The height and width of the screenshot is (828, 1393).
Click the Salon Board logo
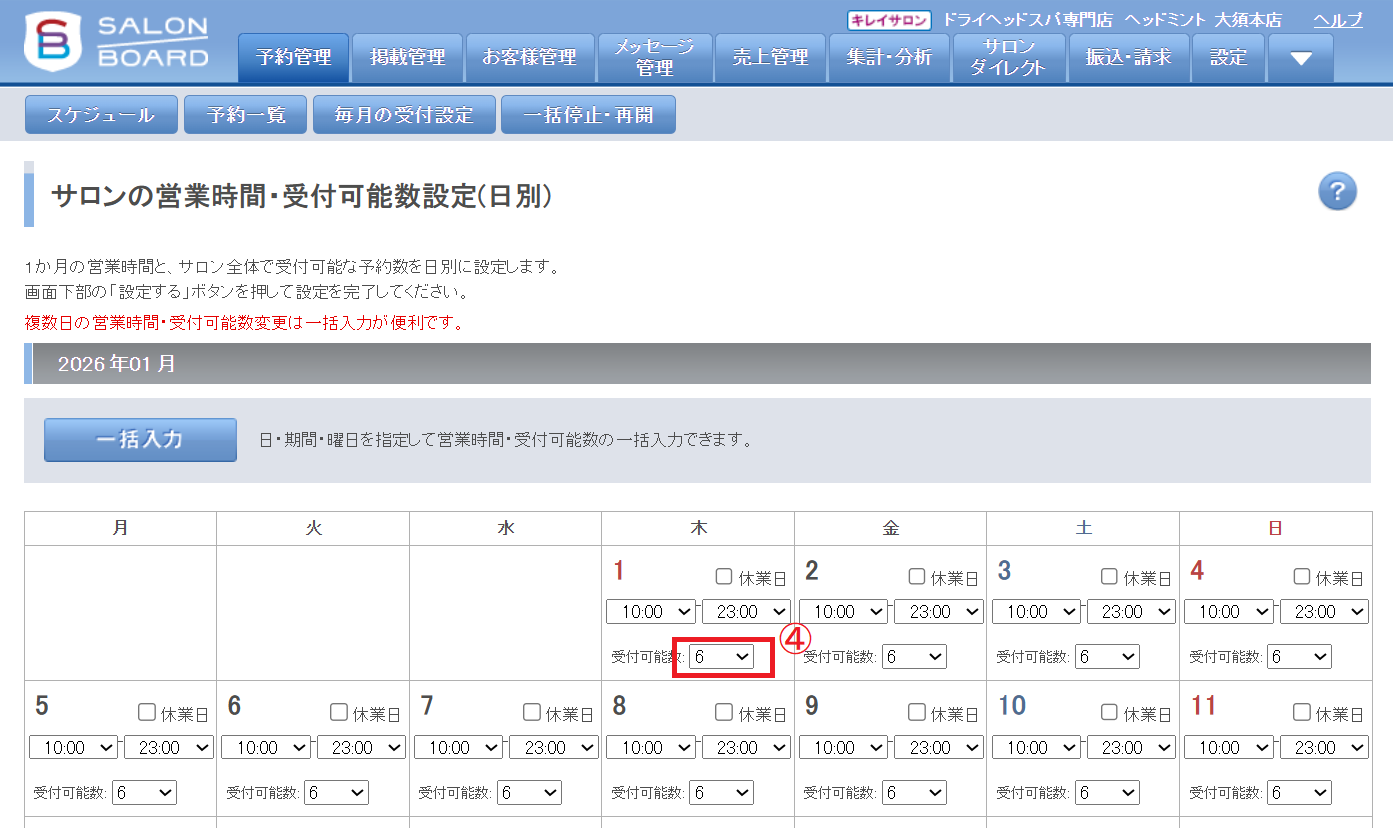116,42
